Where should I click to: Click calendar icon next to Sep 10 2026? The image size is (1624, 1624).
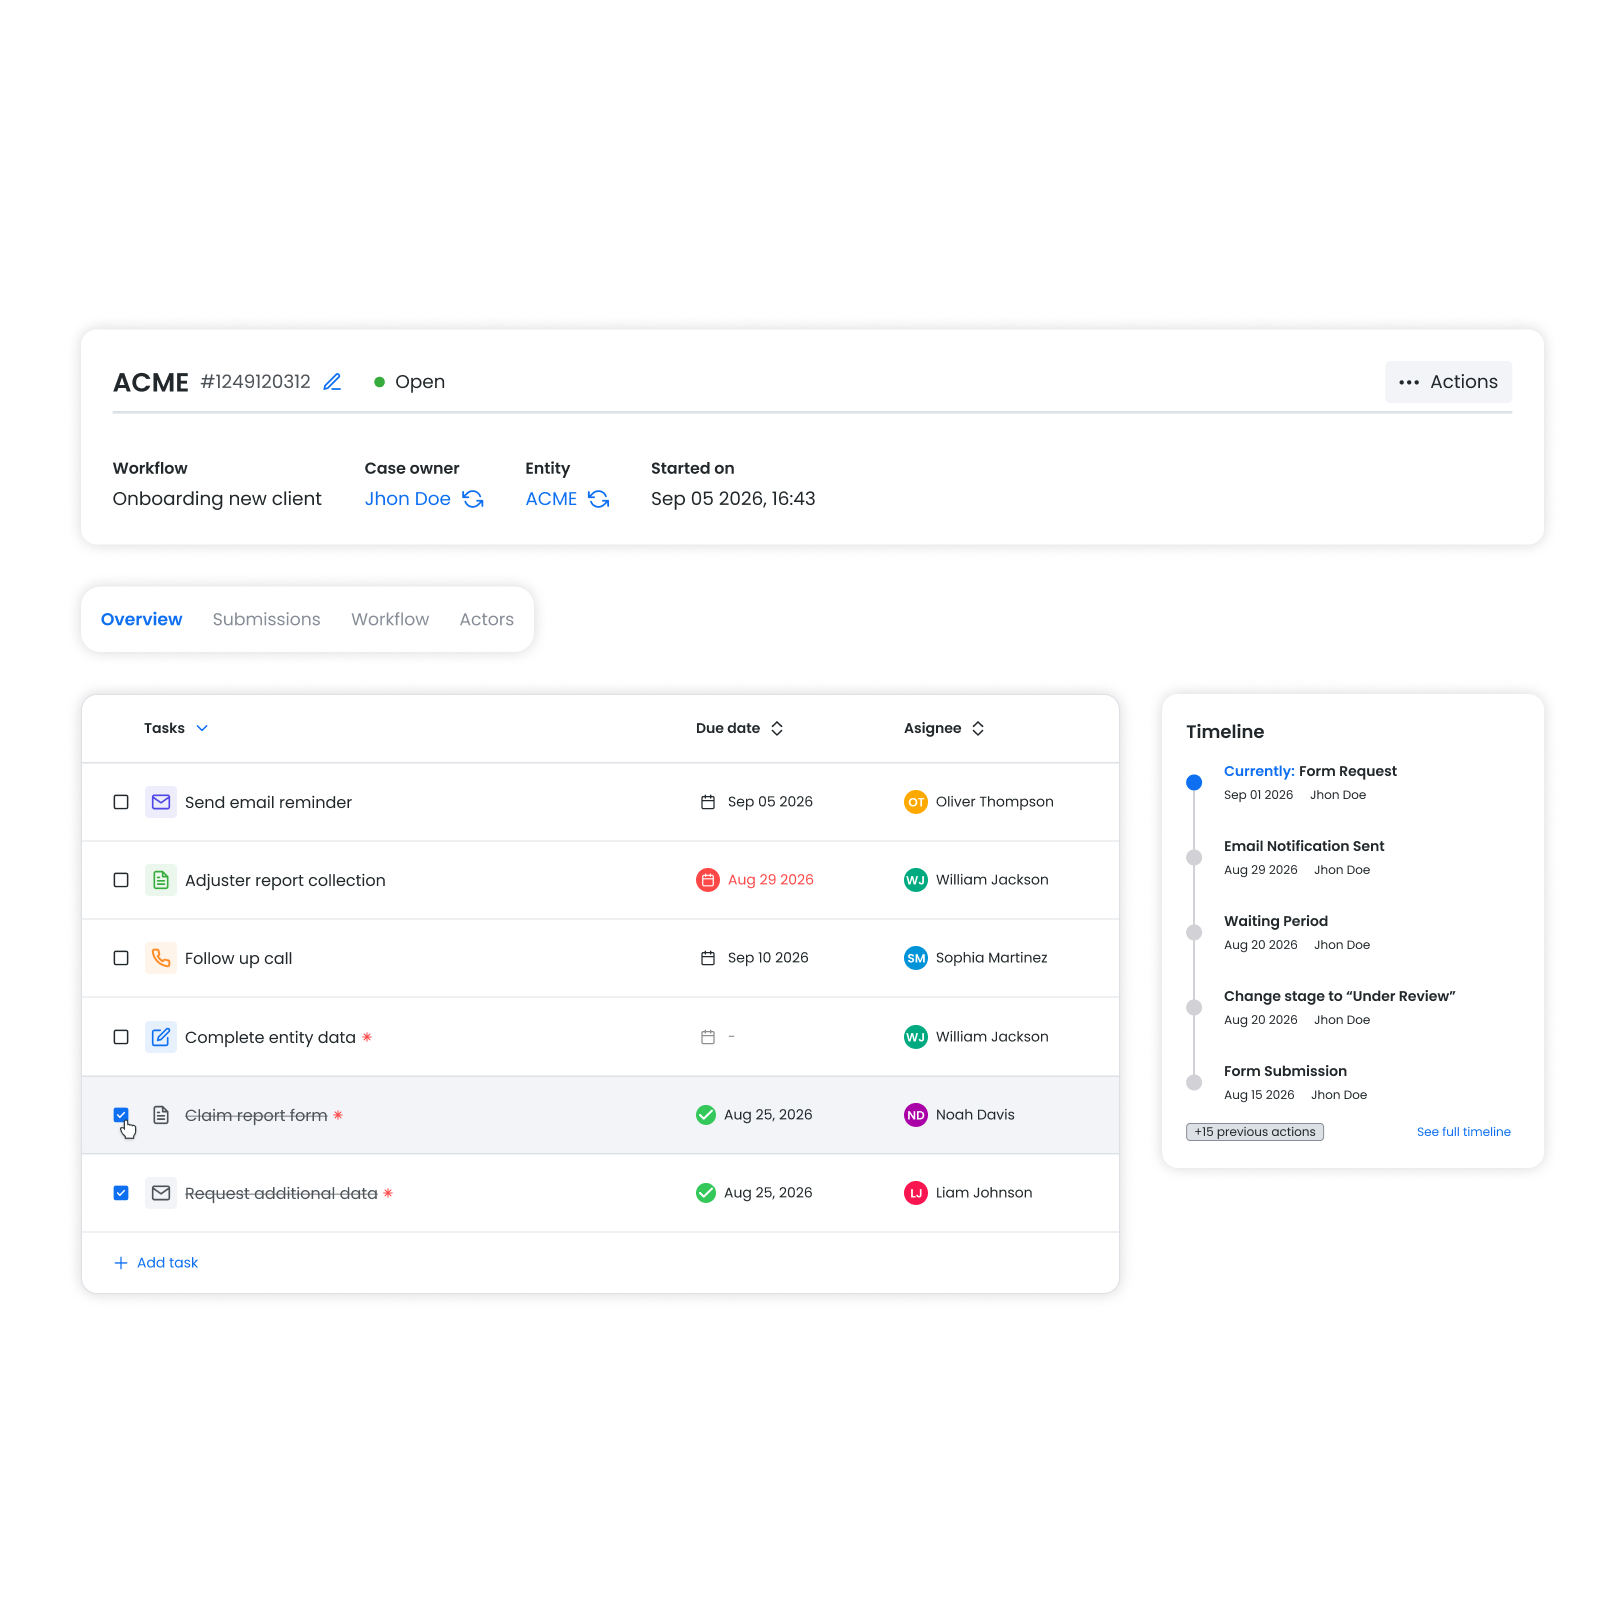click(x=708, y=958)
